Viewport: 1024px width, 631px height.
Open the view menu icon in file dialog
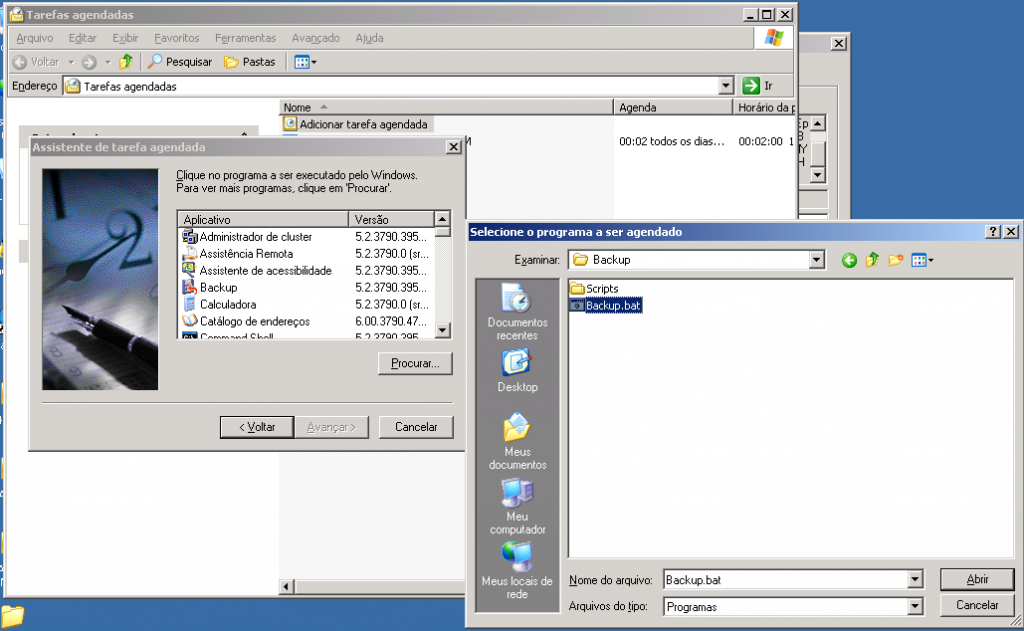(x=922, y=261)
